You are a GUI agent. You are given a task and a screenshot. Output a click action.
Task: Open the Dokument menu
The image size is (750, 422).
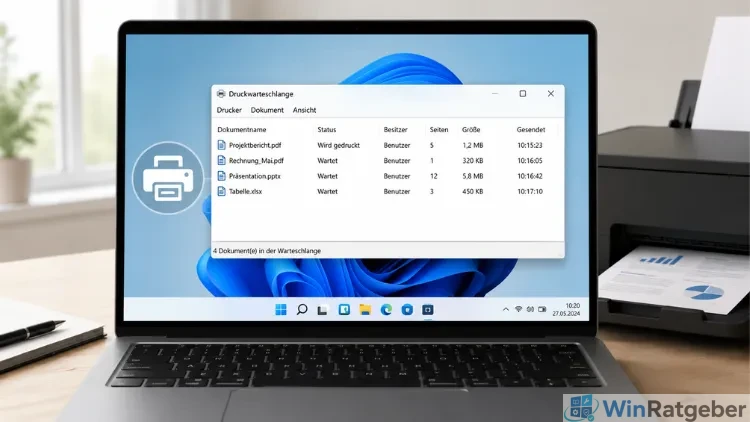[267, 110]
